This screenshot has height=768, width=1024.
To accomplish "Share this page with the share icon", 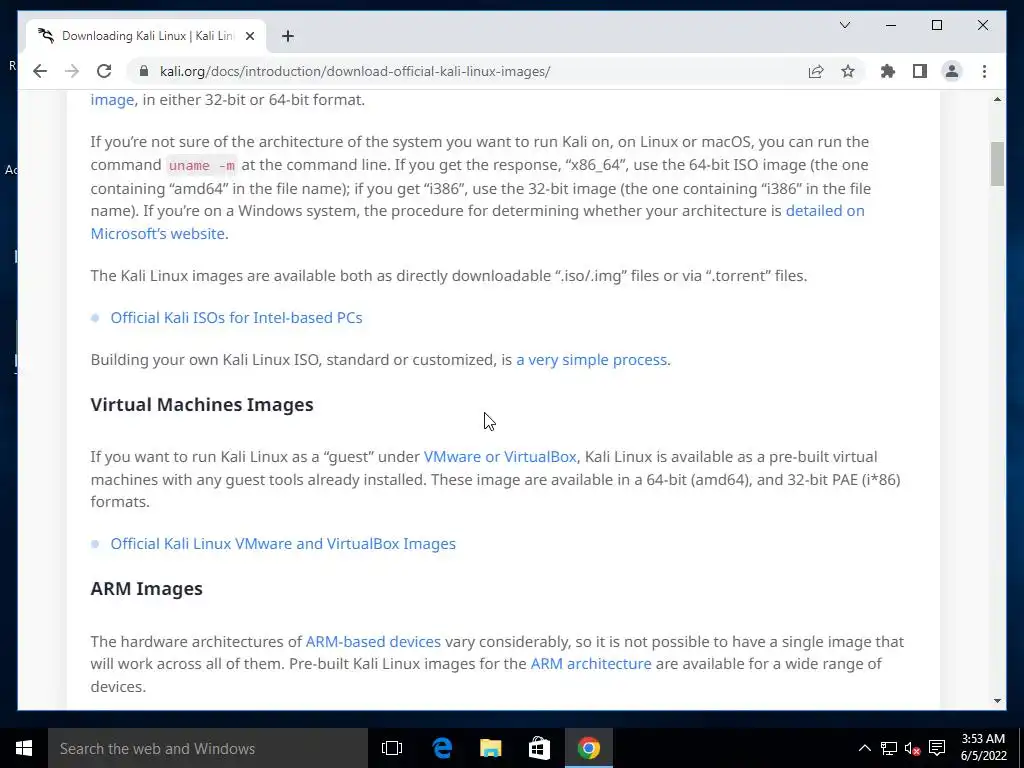I will [x=816, y=71].
